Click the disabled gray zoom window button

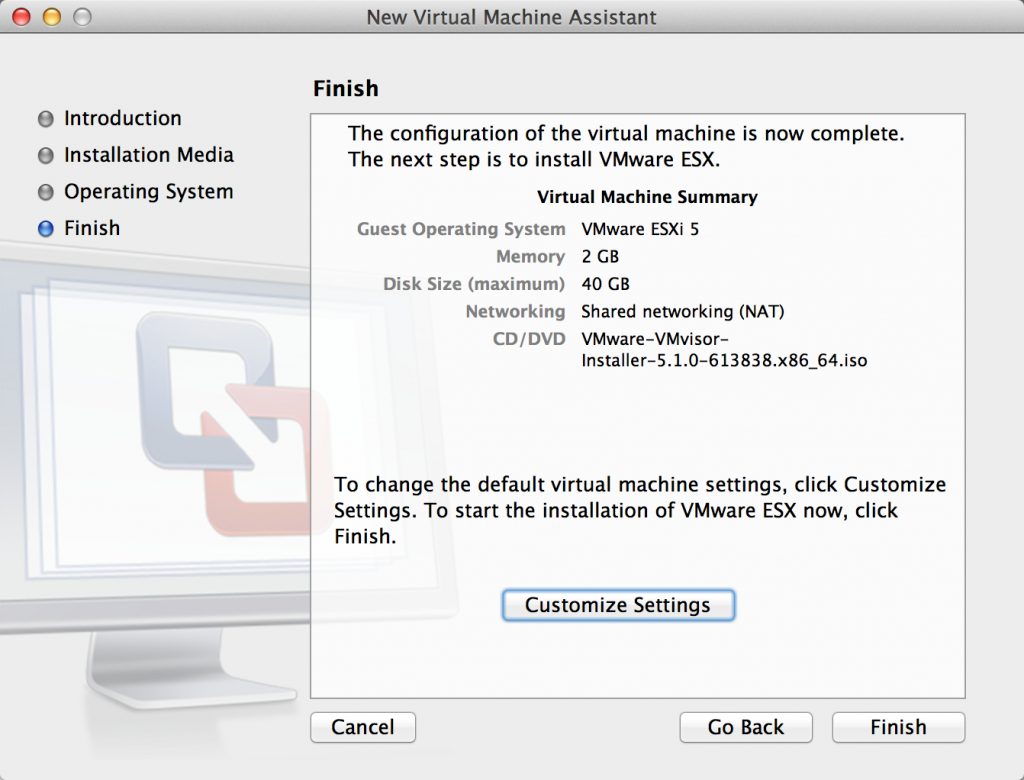coord(82,16)
